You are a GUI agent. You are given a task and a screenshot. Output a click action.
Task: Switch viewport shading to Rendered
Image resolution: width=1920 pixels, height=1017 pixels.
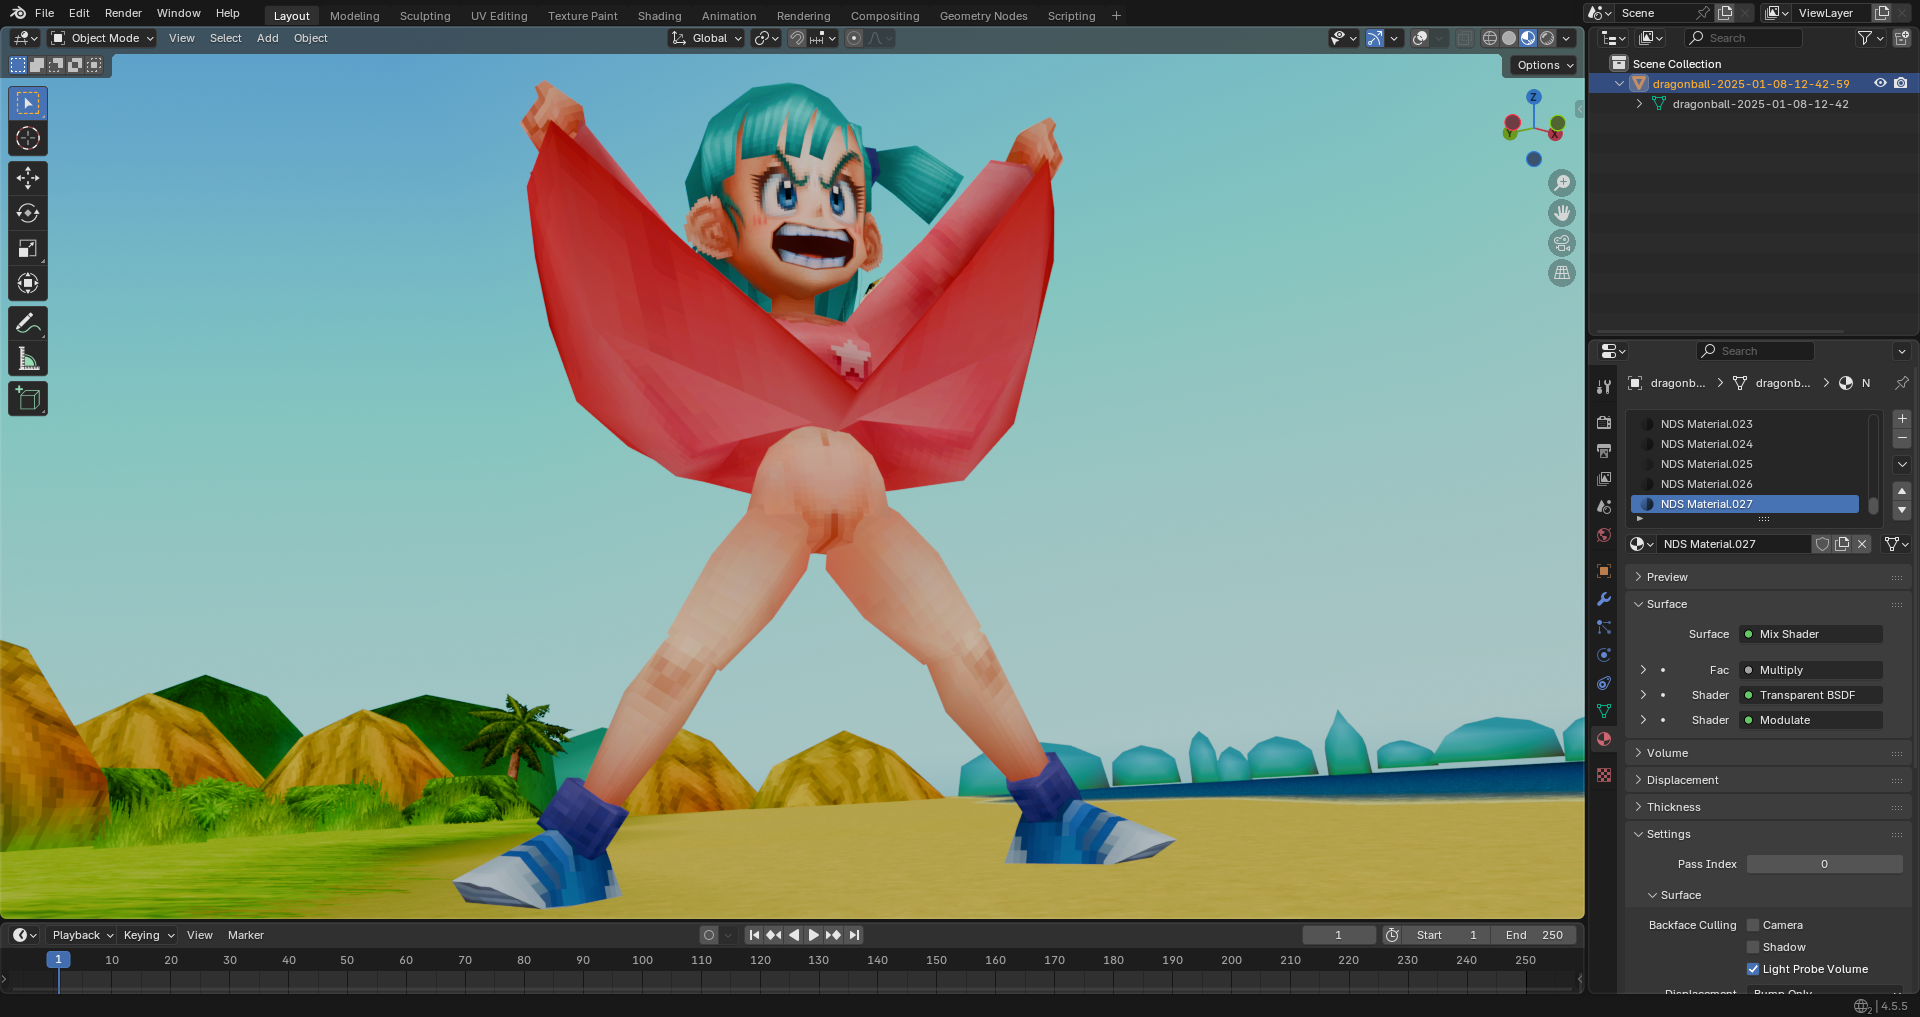pyautogui.click(x=1547, y=38)
